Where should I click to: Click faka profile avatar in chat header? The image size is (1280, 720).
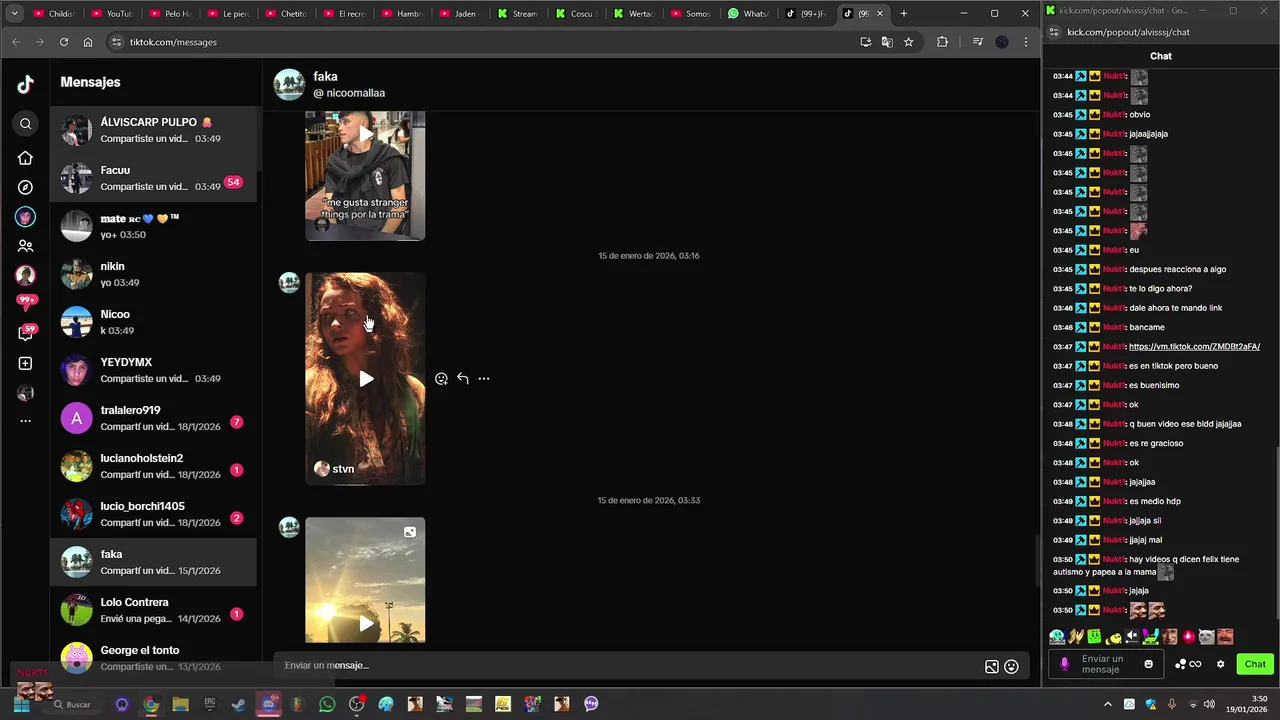click(x=289, y=85)
